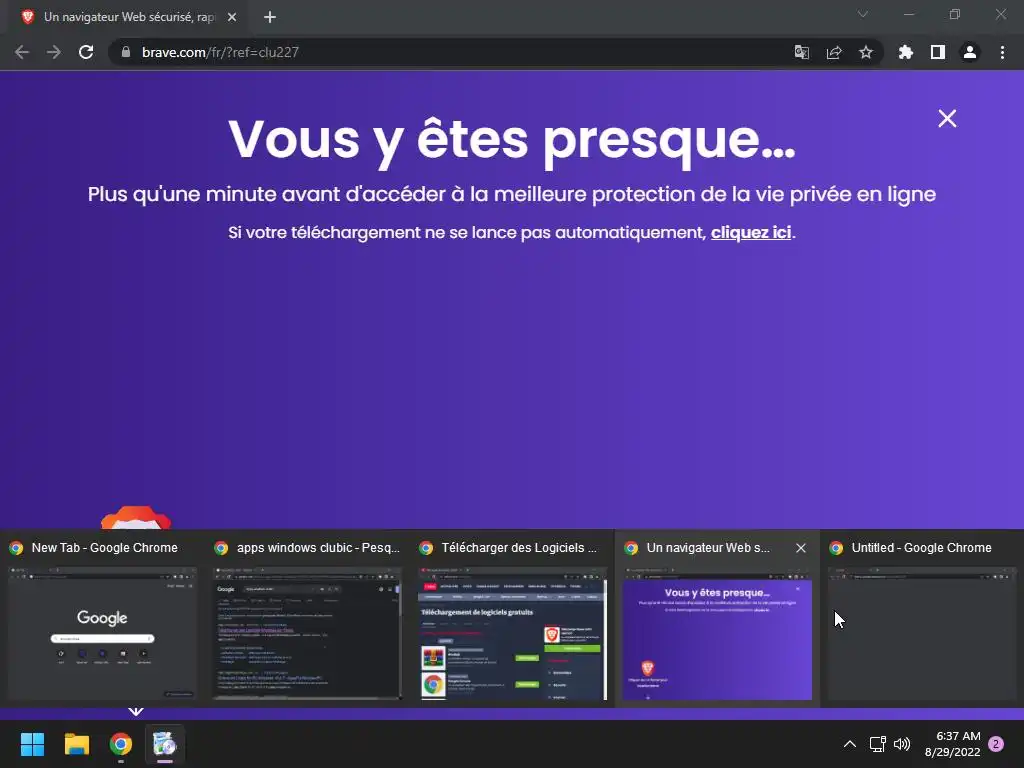
Task: Switch to Untitled - Google Chrome preview
Action: click(921, 618)
